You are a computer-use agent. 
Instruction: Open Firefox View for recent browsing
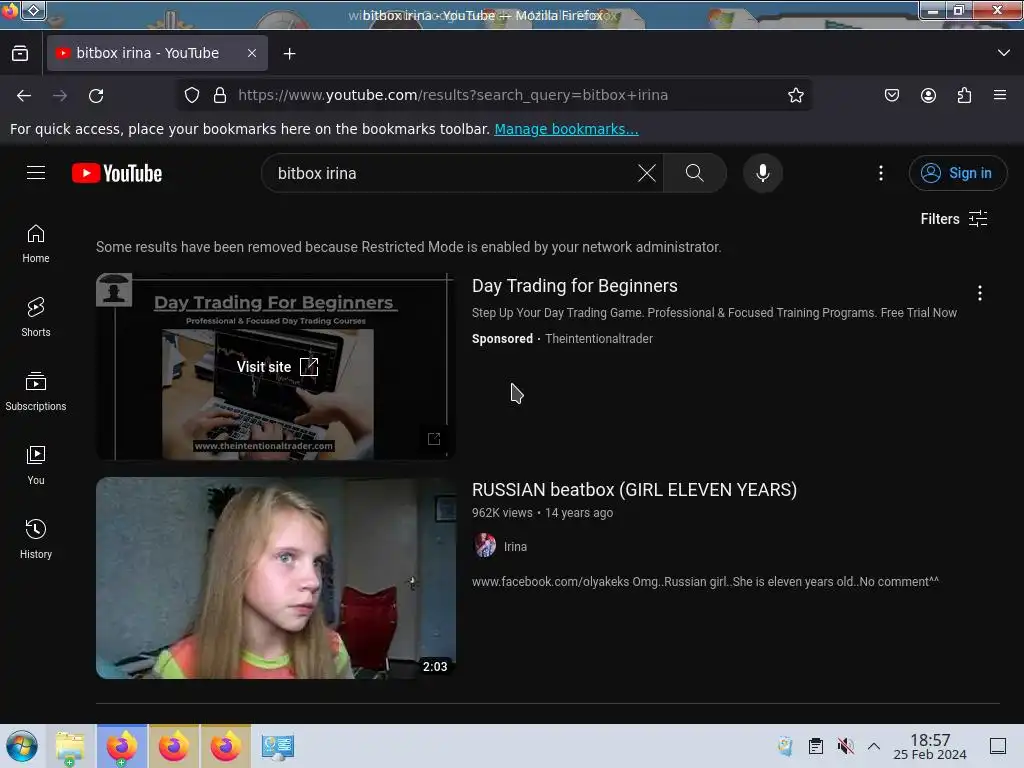pos(20,54)
